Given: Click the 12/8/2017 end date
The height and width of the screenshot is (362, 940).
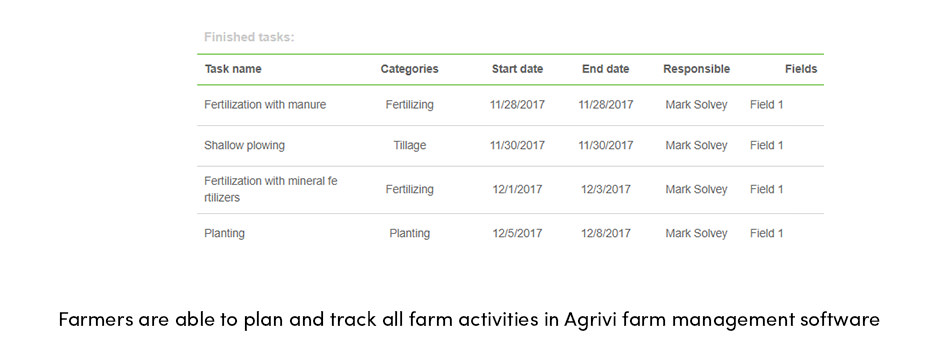Looking at the screenshot, I should tap(605, 233).
